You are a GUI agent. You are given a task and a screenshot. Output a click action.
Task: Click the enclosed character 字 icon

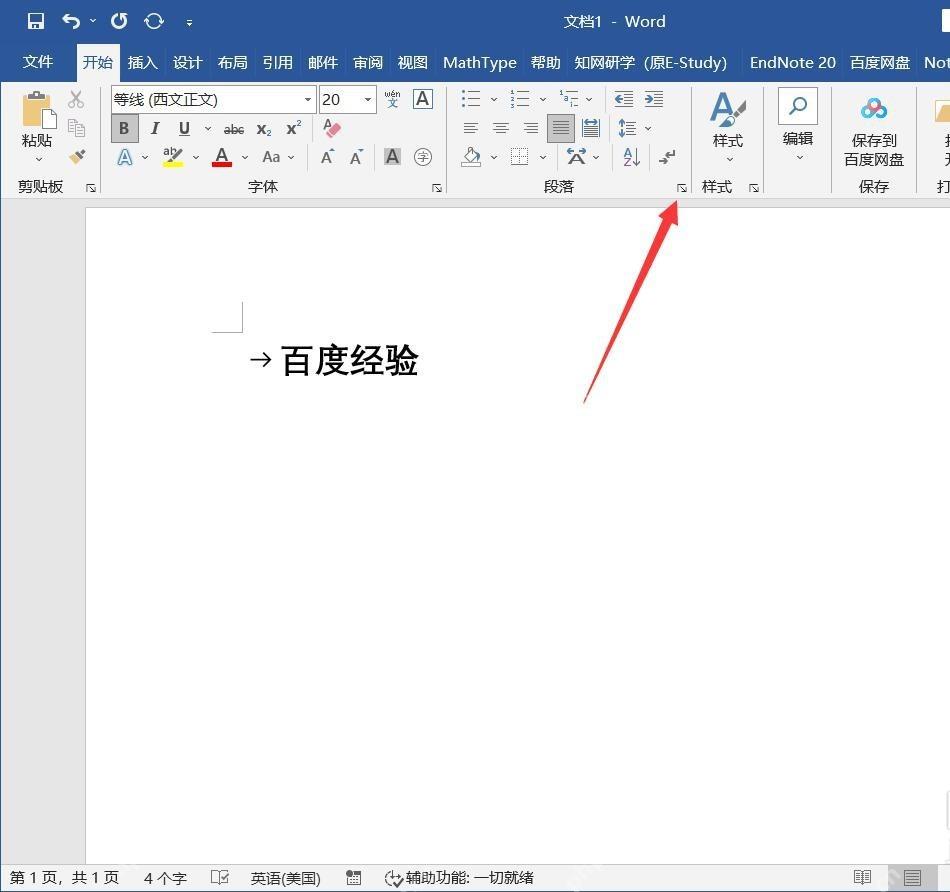(x=422, y=157)
